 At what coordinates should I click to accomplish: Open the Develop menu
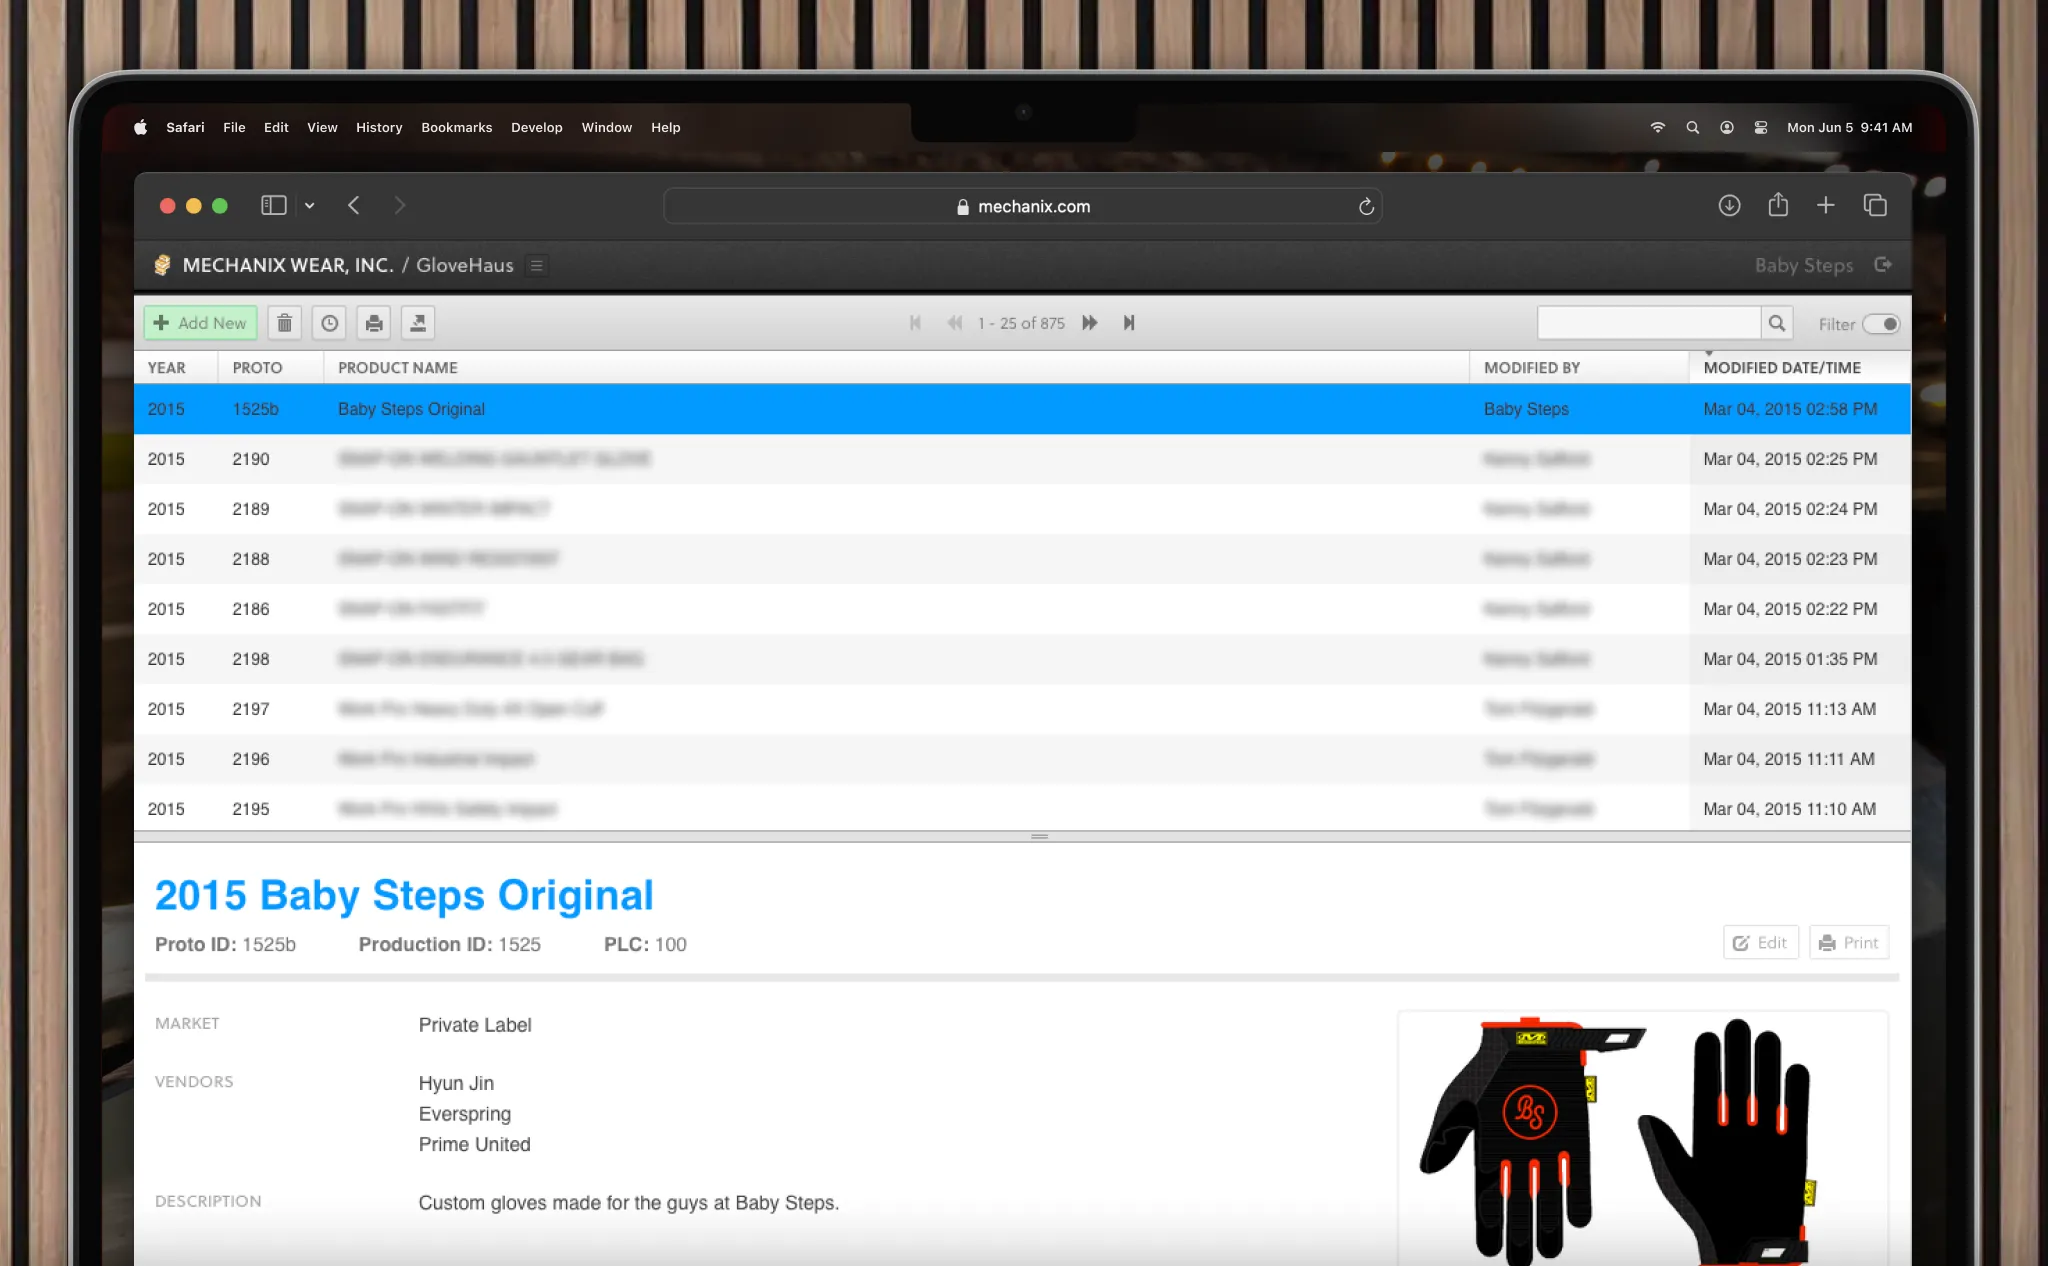537,127
